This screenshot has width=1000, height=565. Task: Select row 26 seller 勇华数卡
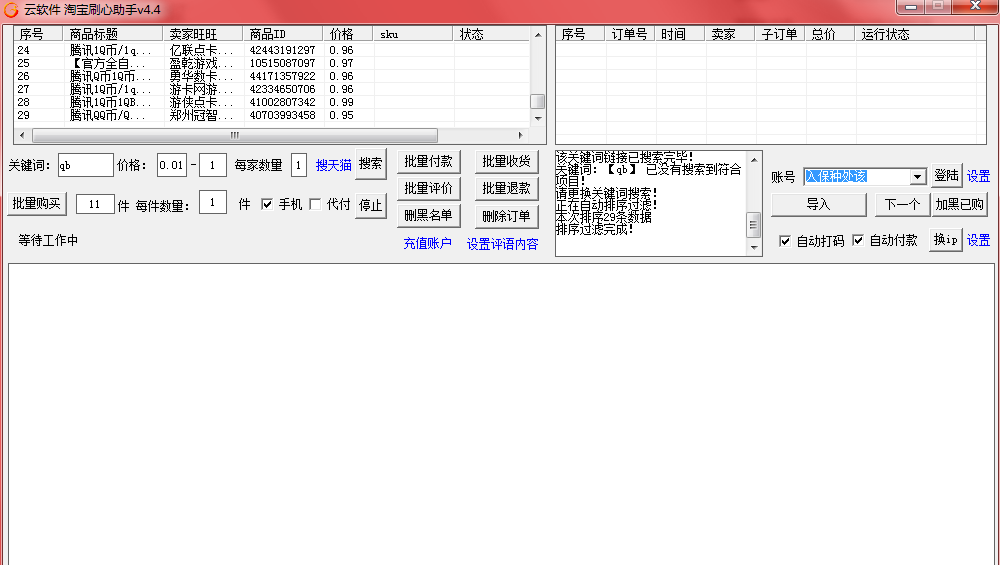(x=271, y=76)
